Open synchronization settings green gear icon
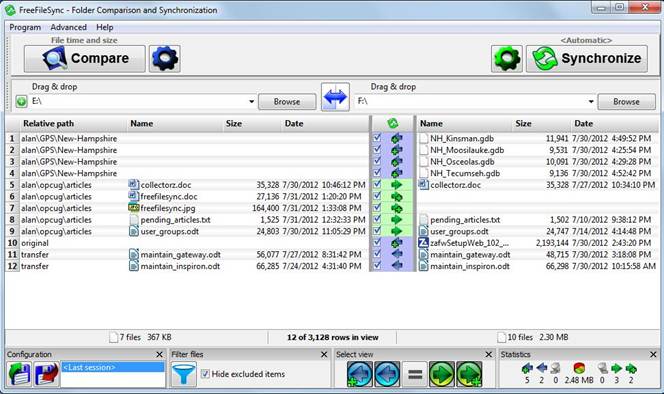The height and width of the screenshot is (394, 664). tap(507, 58)
